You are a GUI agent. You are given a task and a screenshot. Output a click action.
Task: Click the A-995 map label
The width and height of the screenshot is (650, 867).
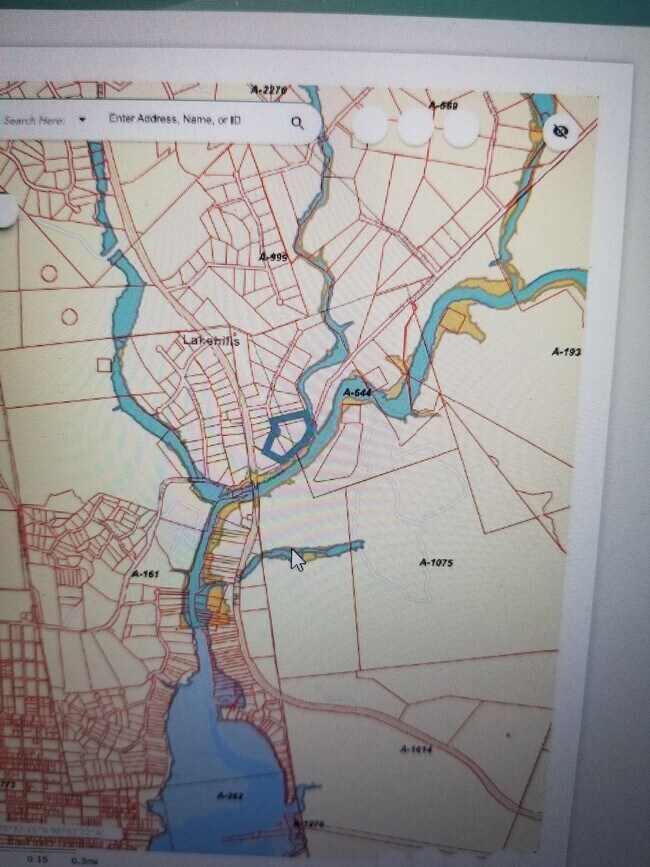point(273,257)
